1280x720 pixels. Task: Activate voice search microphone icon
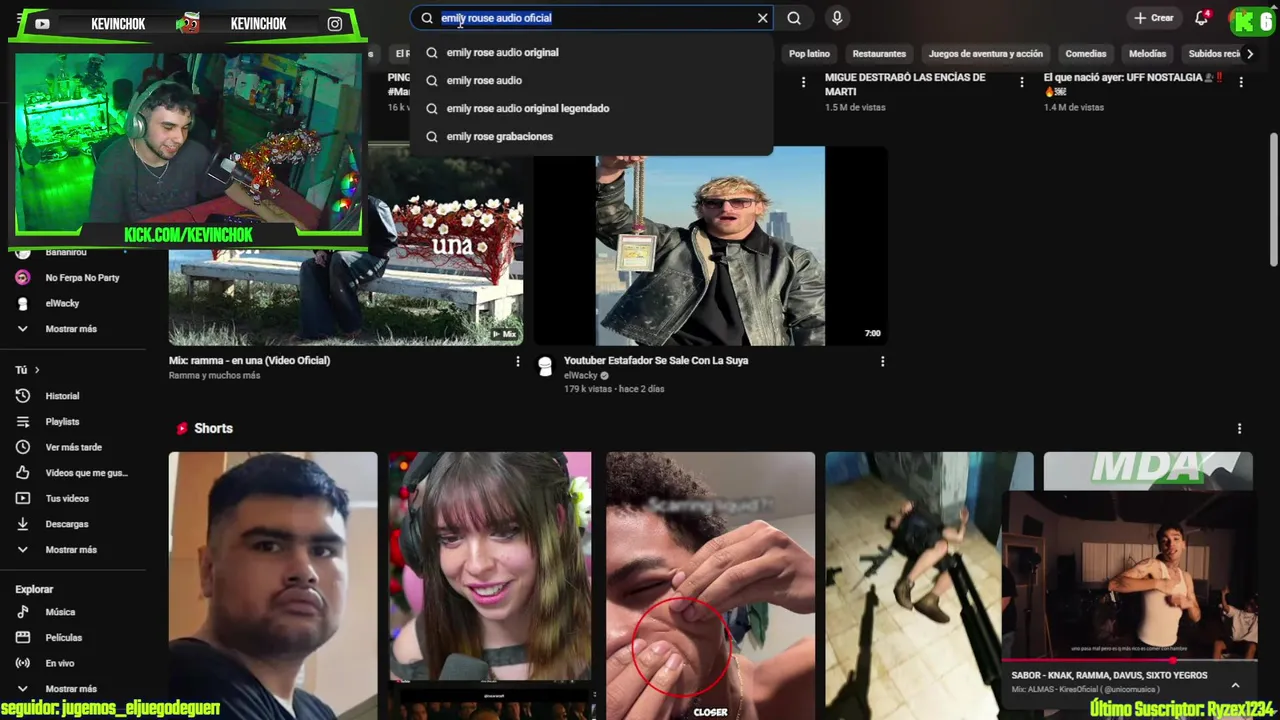pos(837,18)
